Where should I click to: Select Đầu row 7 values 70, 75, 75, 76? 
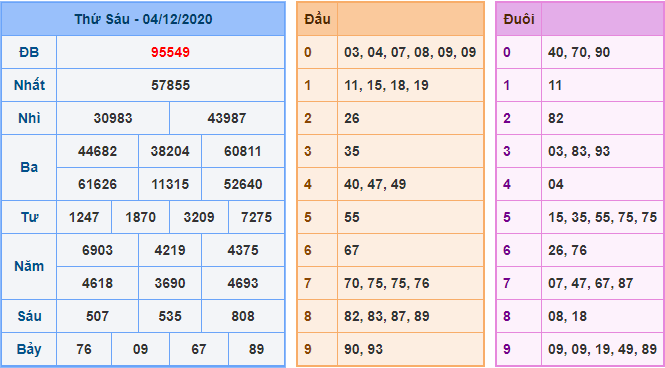tap(387, 283)
